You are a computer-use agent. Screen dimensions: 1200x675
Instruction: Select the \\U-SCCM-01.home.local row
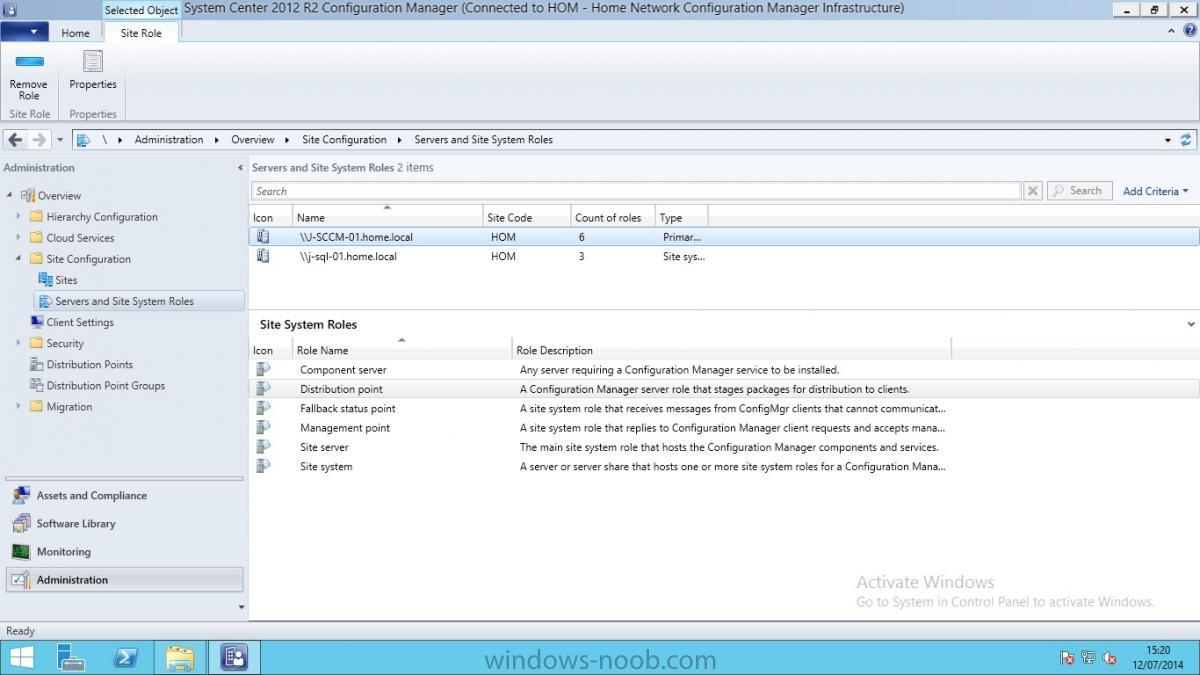(724, 237)
